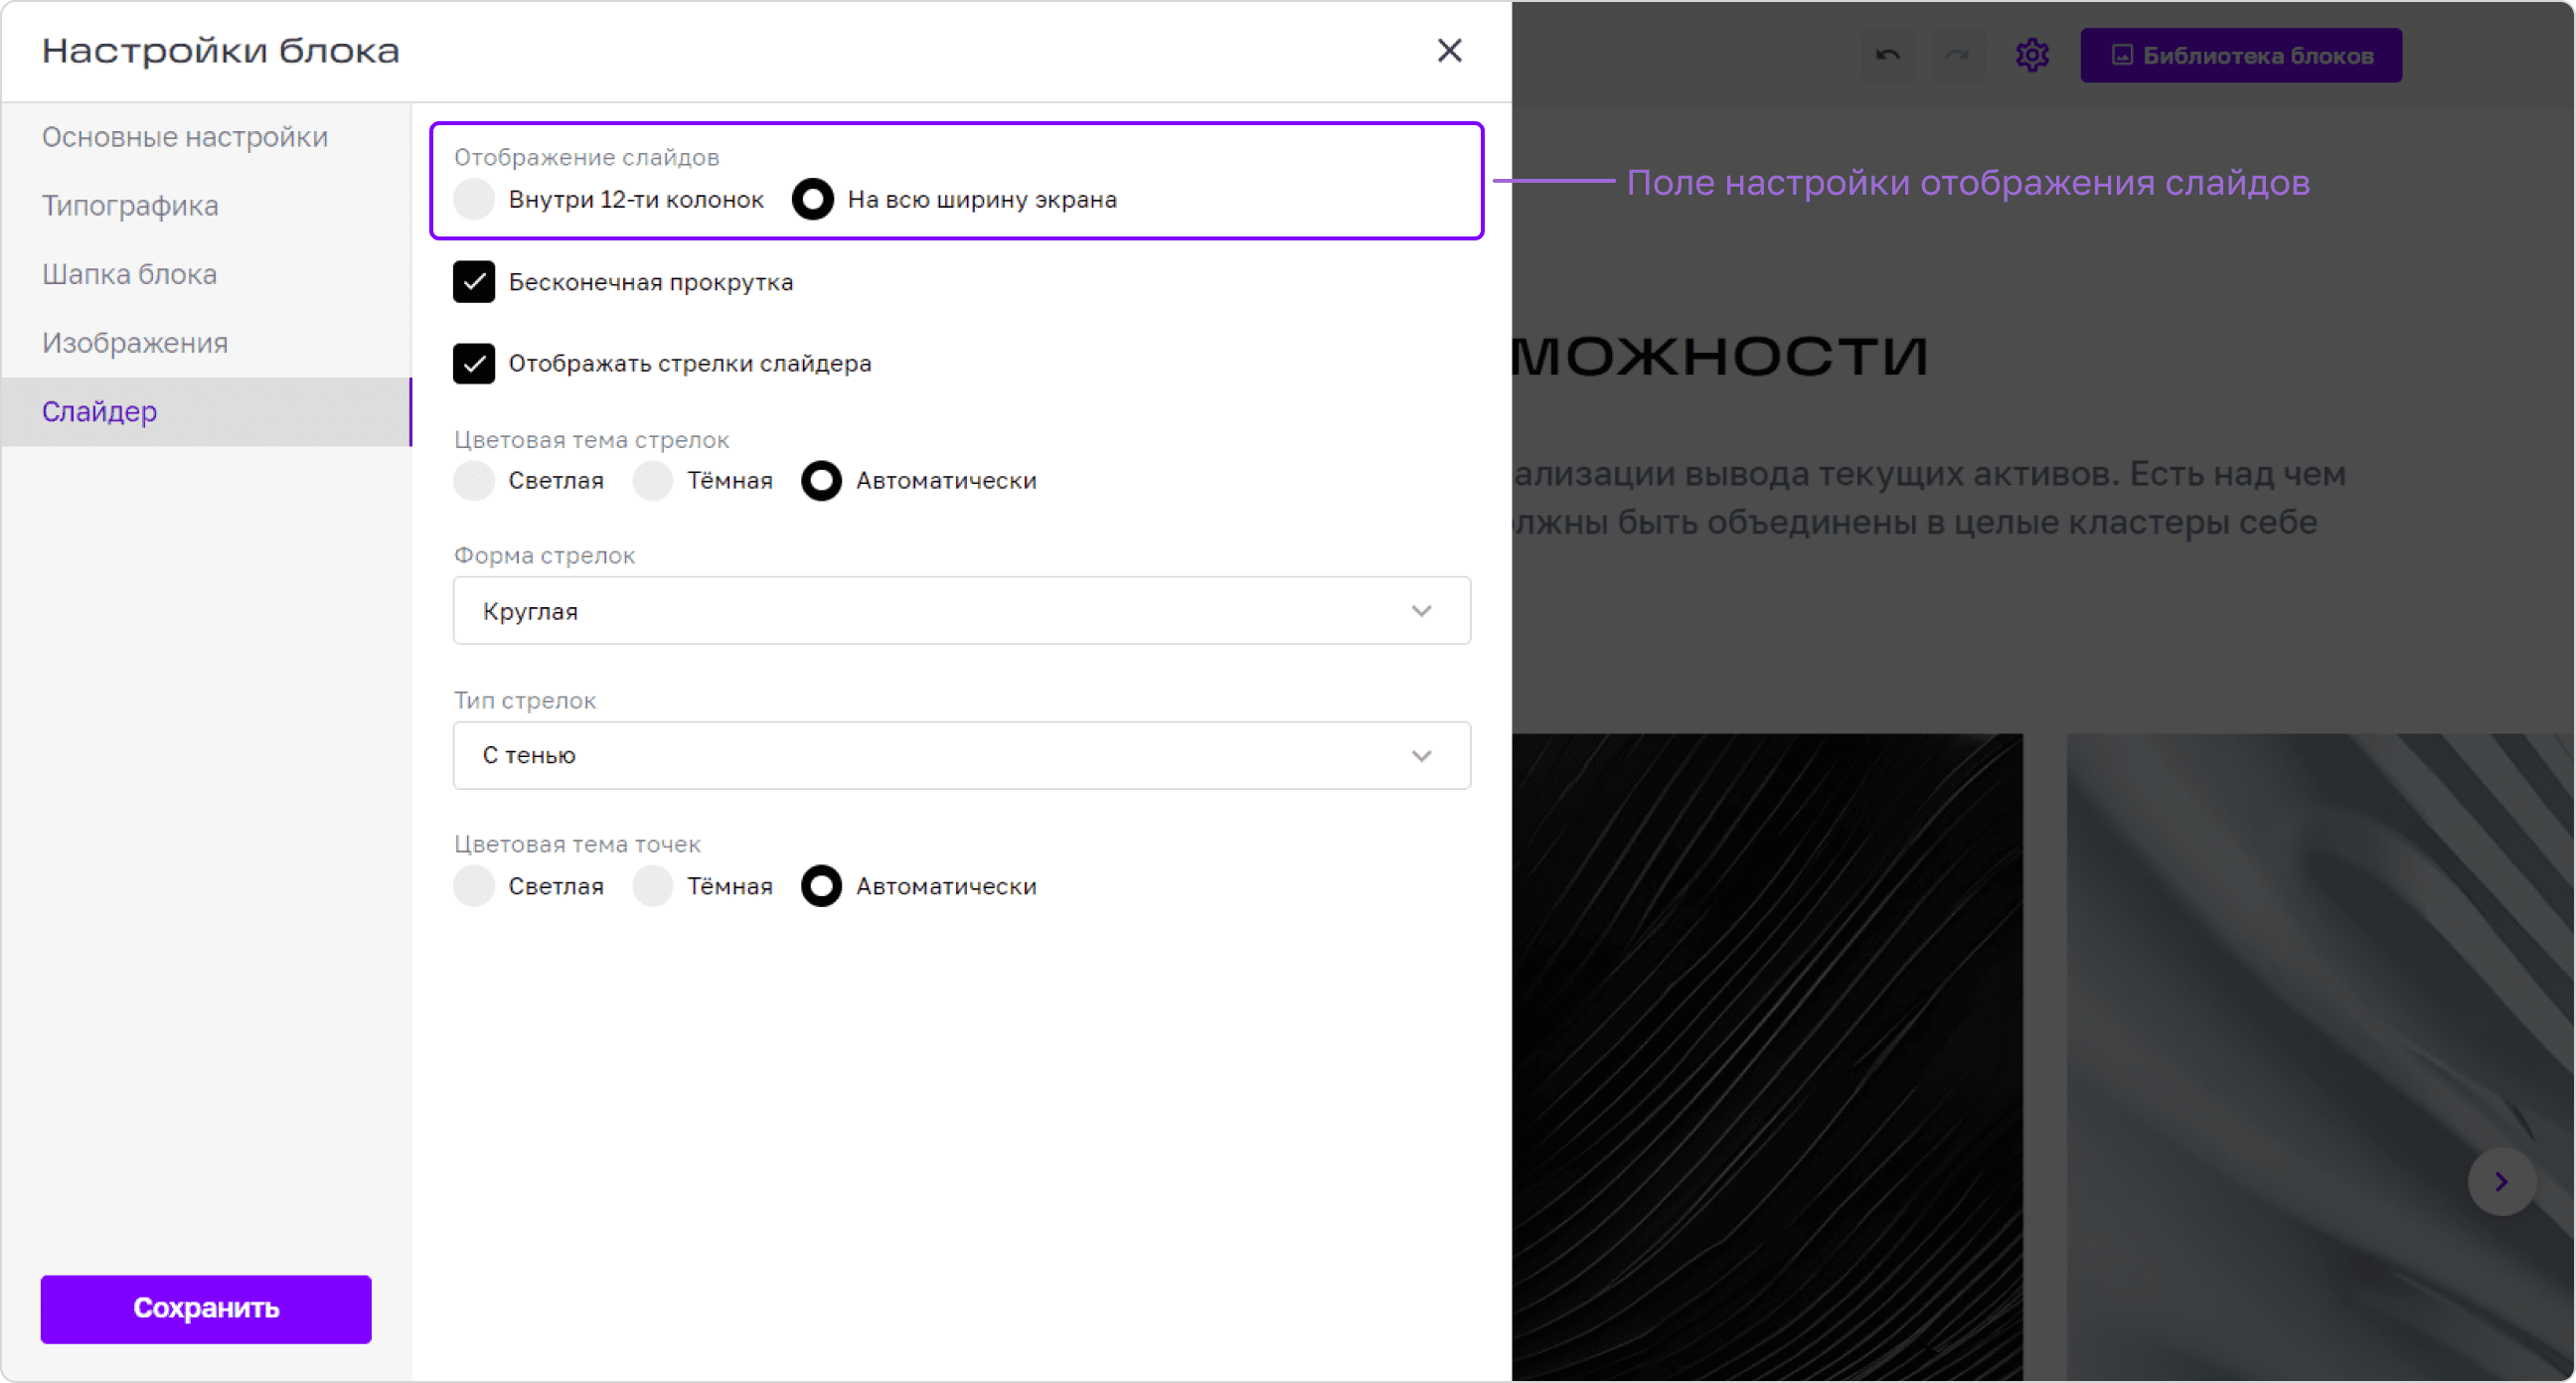Open page settings gear icon
Viewport: 2576px width, 1383px height.
tap(2031, 55)
